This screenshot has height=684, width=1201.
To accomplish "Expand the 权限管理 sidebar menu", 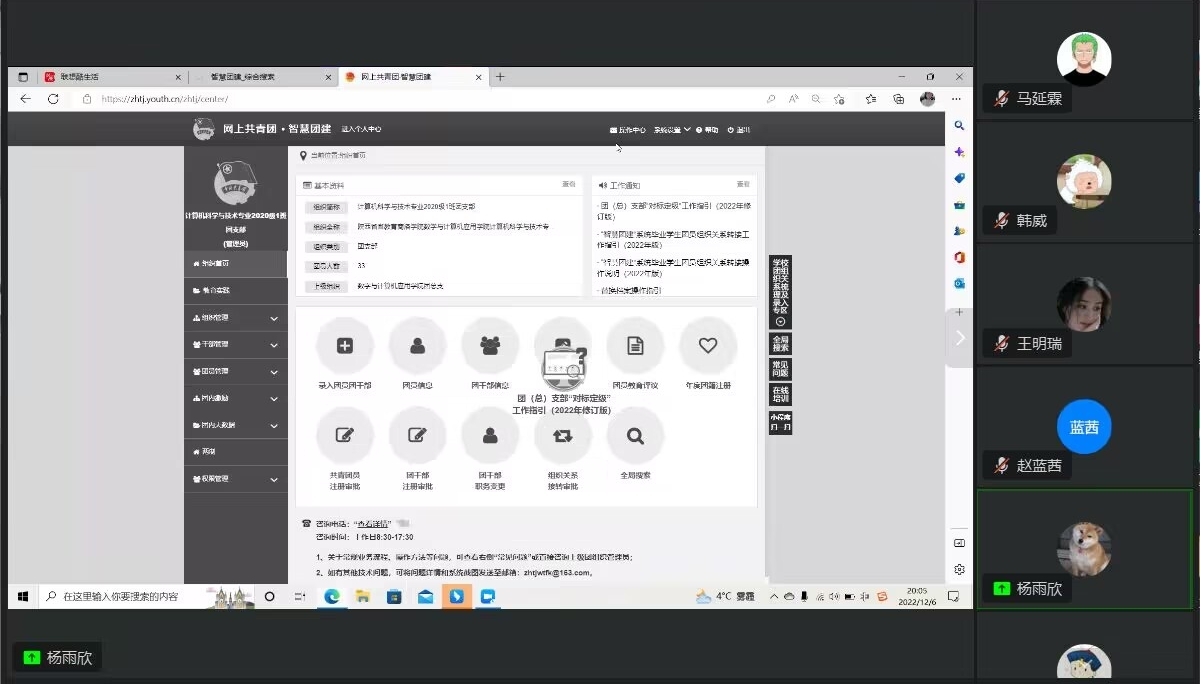I will [236, 480].
